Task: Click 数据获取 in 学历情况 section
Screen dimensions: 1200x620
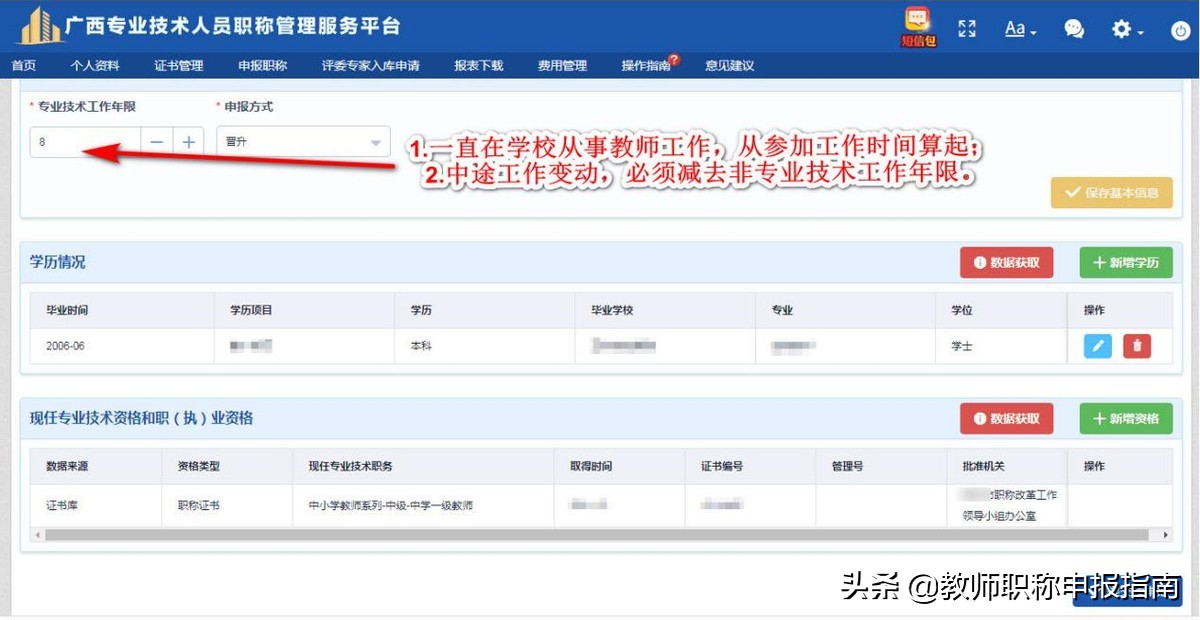Action: tap(1006, 262)
